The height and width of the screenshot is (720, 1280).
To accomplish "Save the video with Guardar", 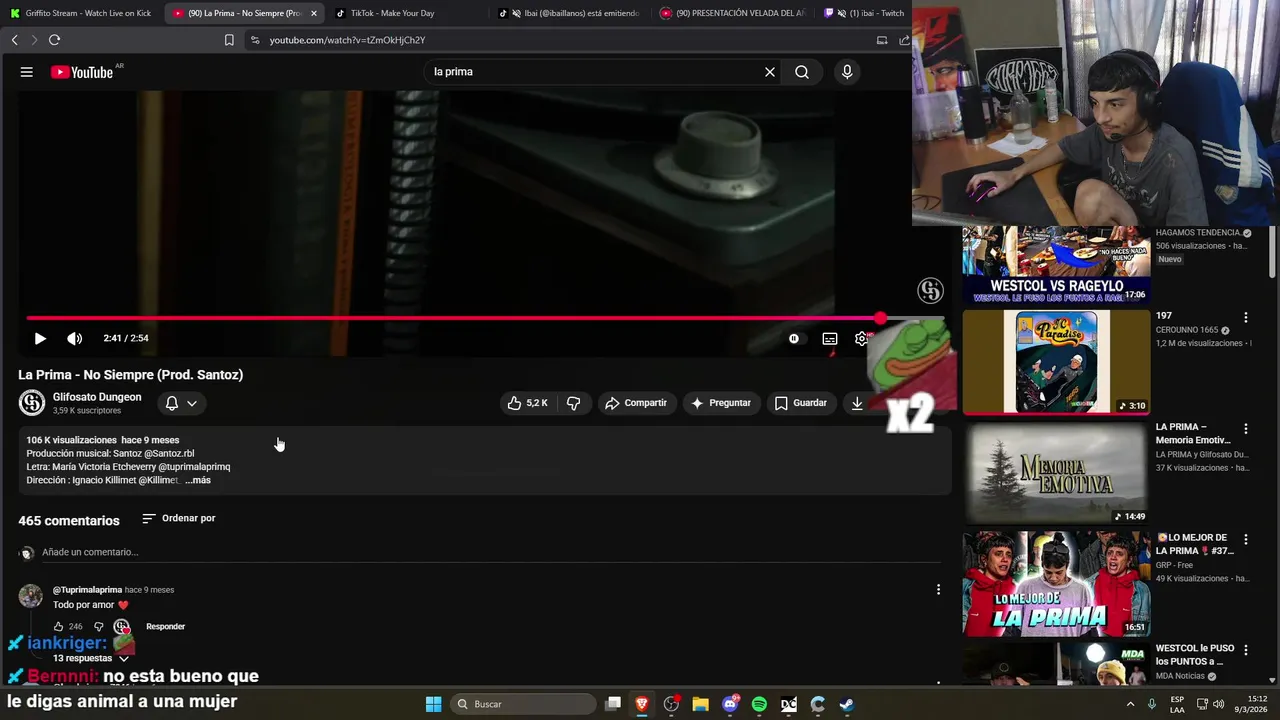I will (801, 403).
